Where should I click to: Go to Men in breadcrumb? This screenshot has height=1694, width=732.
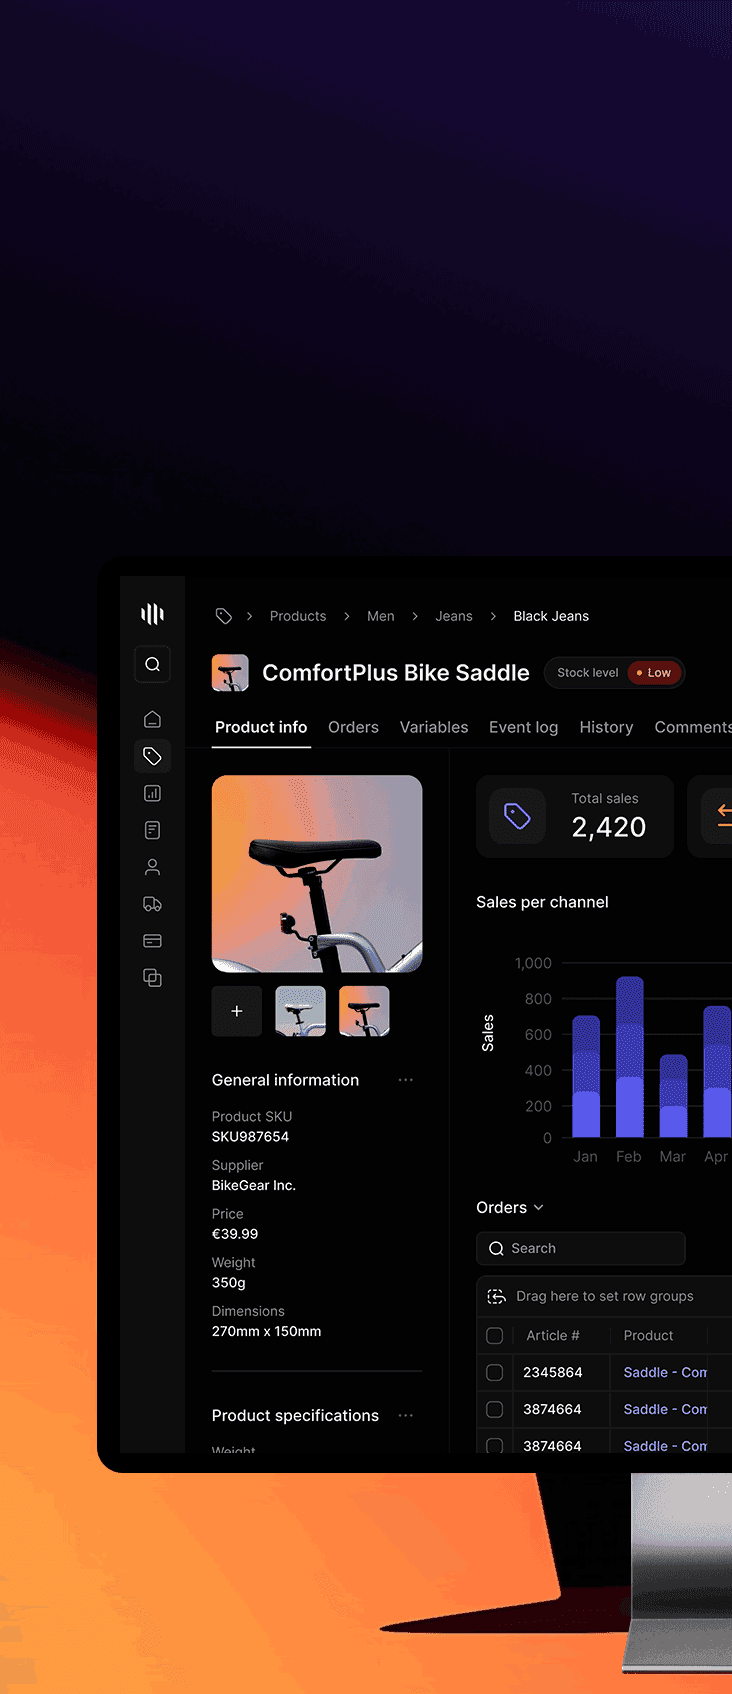click(x=380, y=616)
